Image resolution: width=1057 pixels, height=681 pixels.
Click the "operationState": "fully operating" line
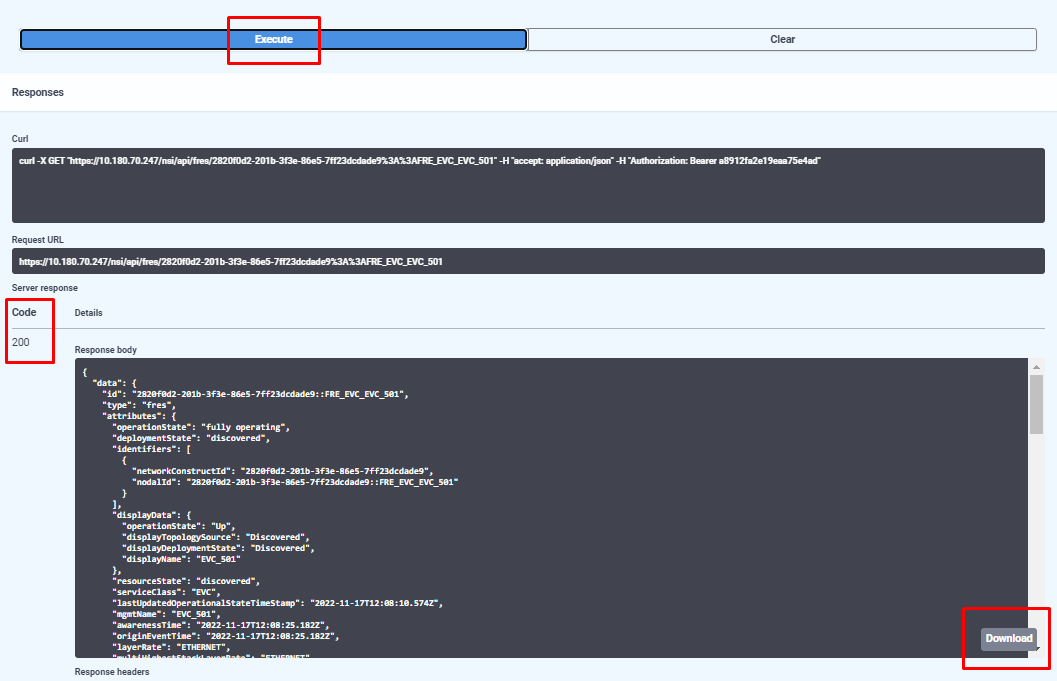click(201, 427)
